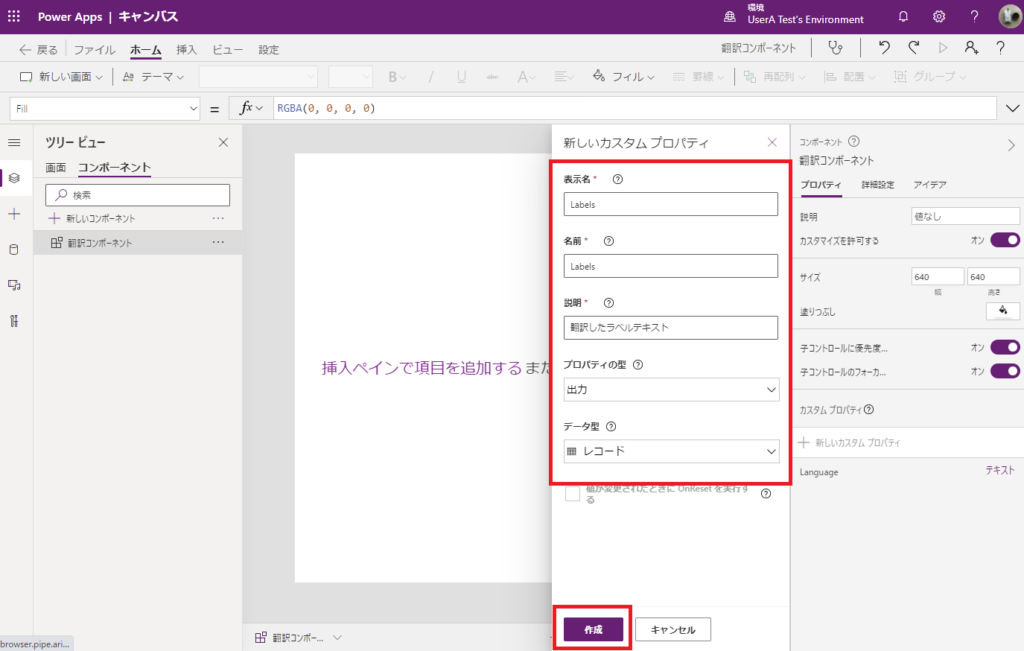
Task: Close the new custom property pane
Action: pos(772,142)
